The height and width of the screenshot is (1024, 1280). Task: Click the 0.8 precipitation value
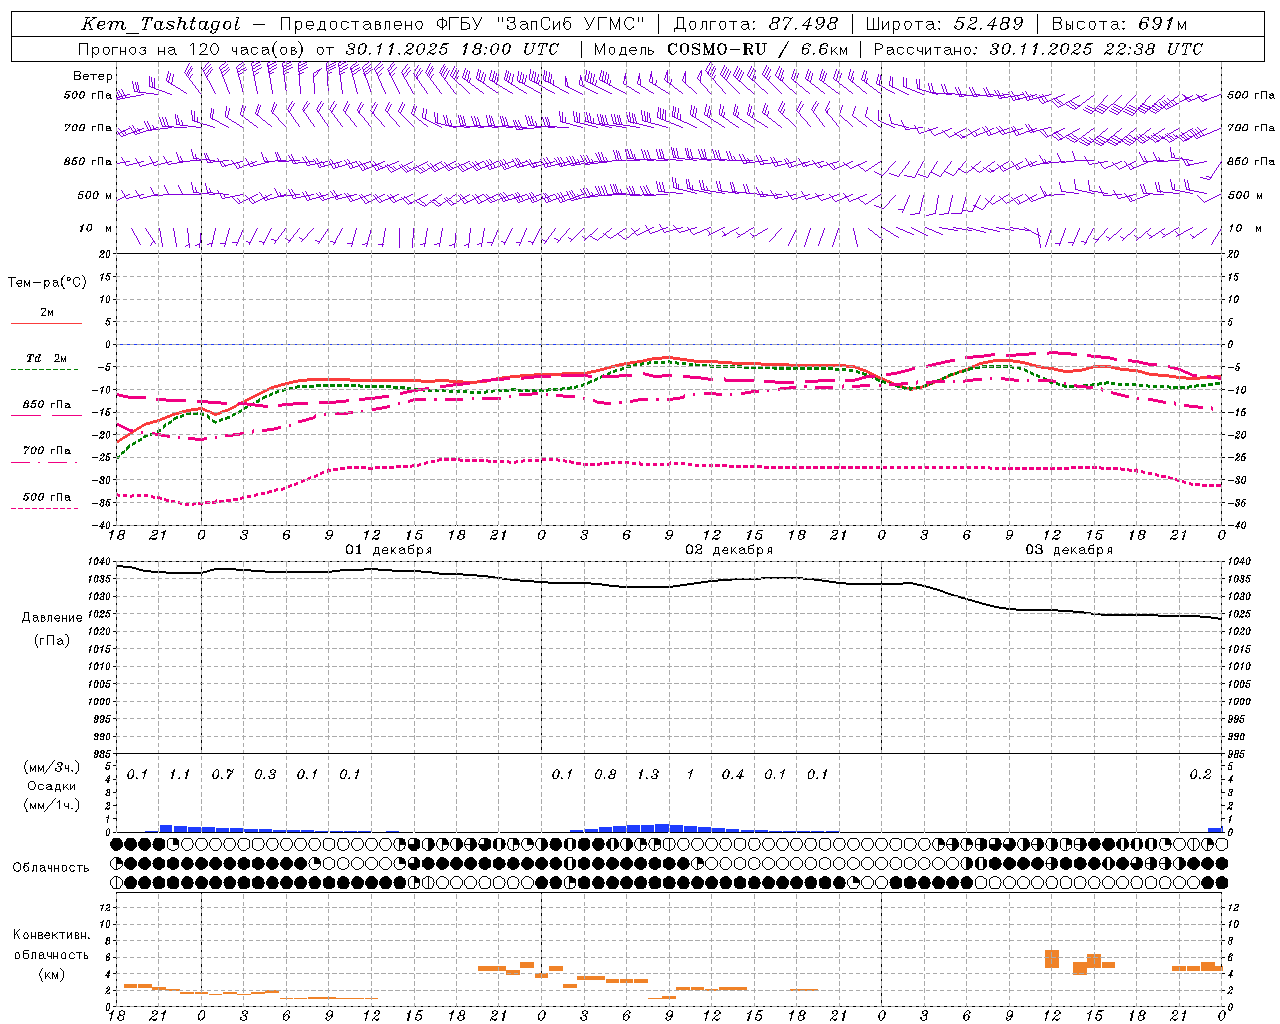(605, 775)
